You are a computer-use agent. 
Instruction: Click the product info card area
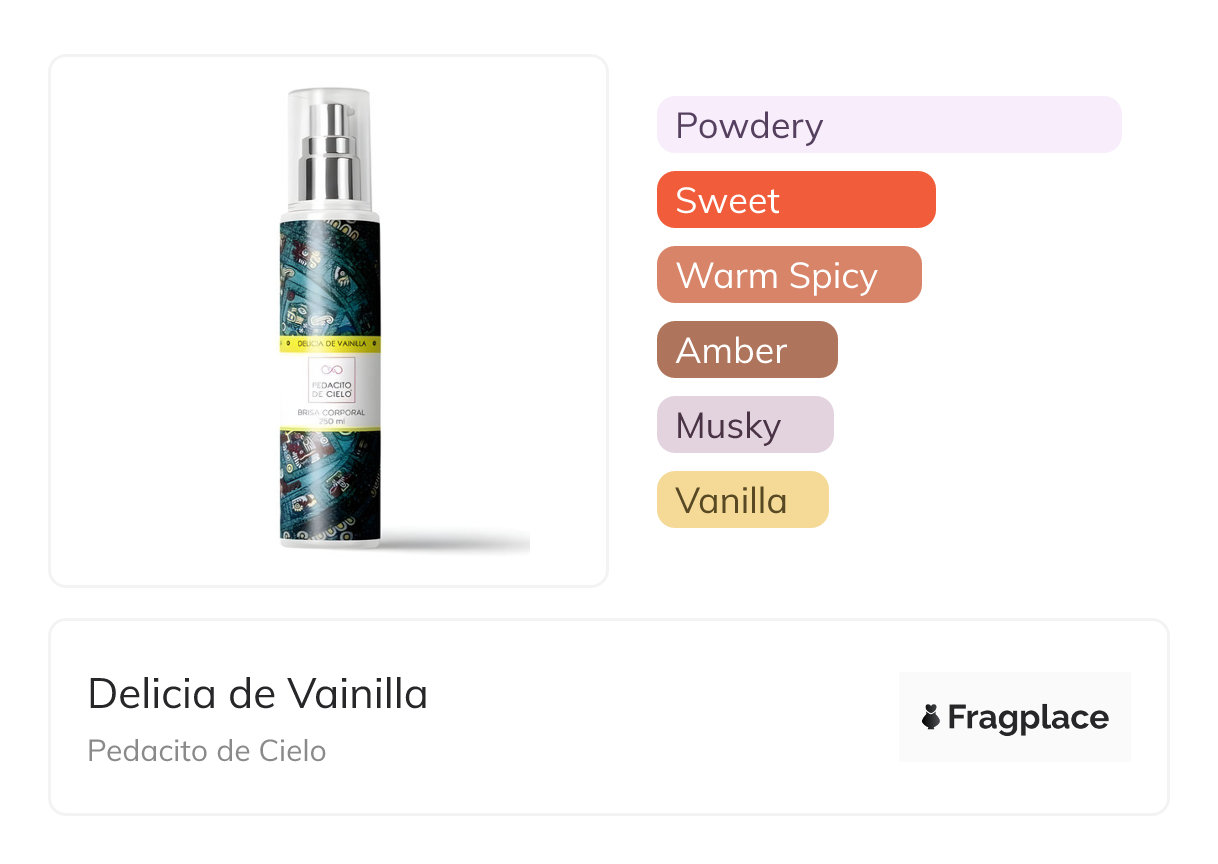coord(609,717)
